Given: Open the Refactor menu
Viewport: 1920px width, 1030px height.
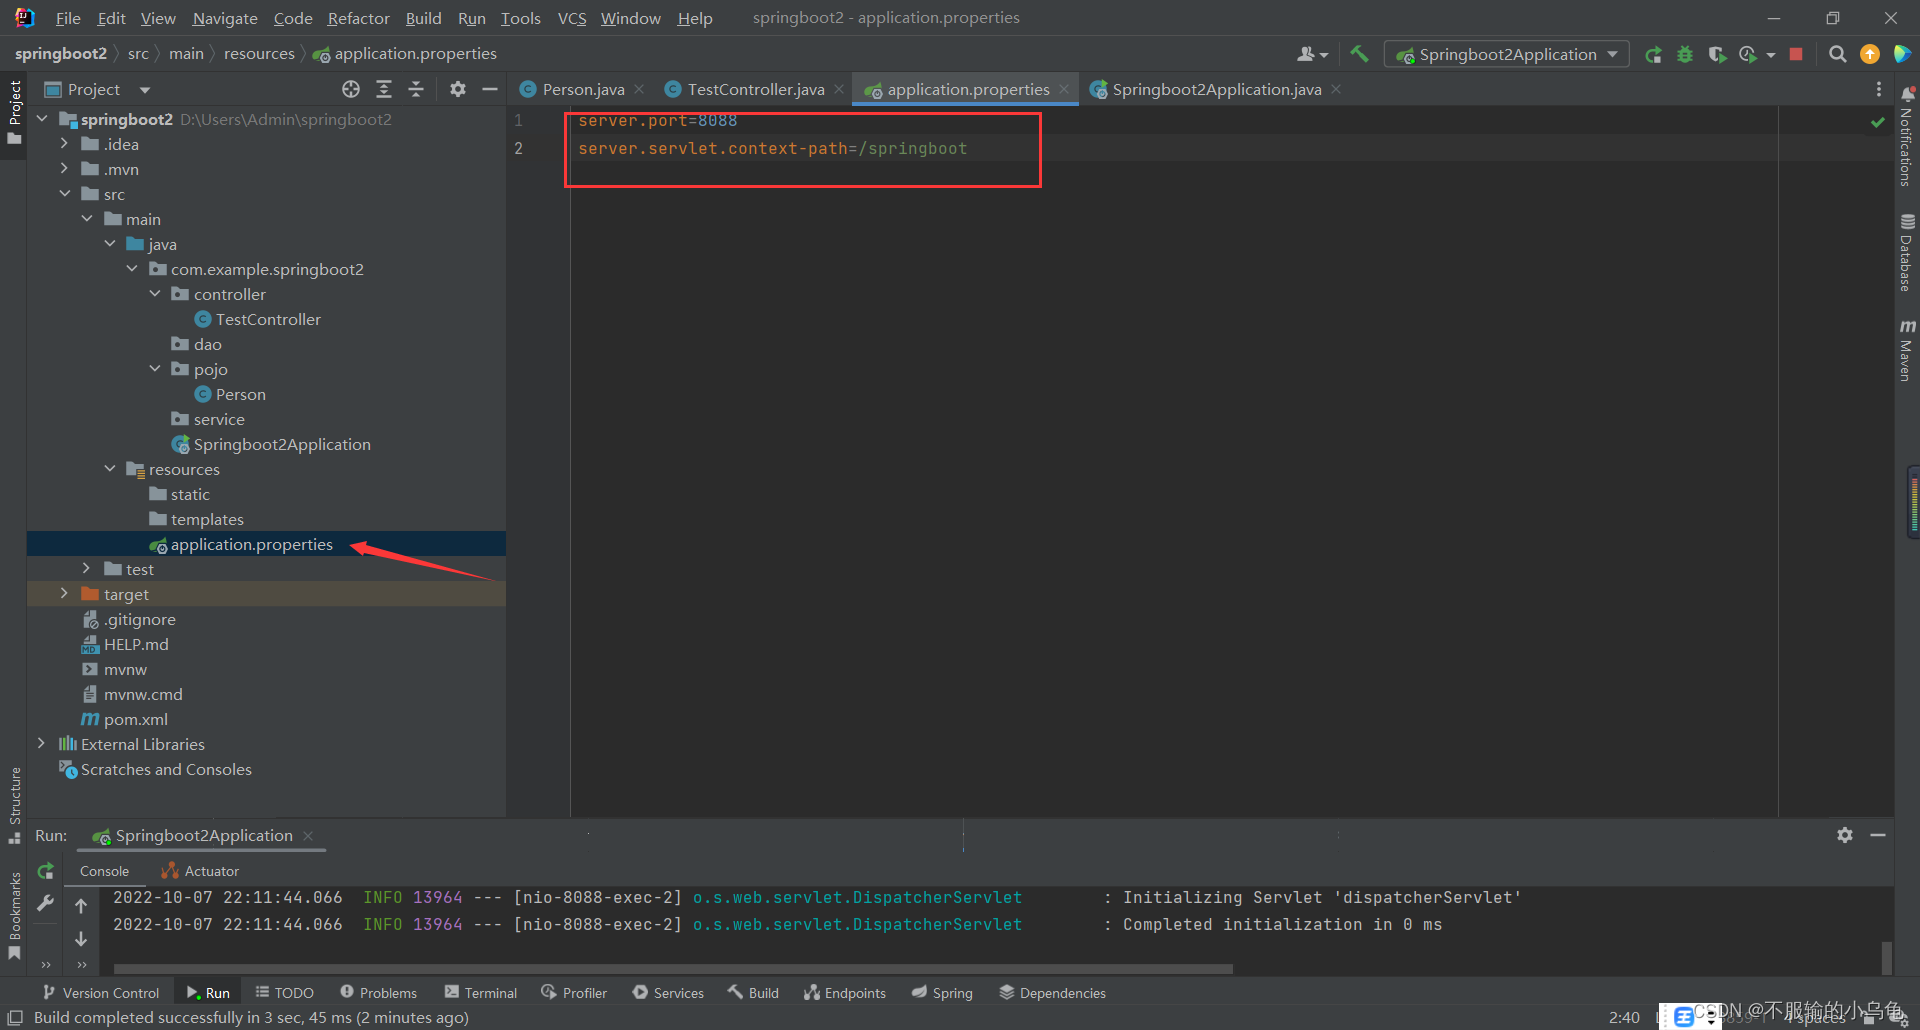Looking at the screenshot, I should coord(358,18).
